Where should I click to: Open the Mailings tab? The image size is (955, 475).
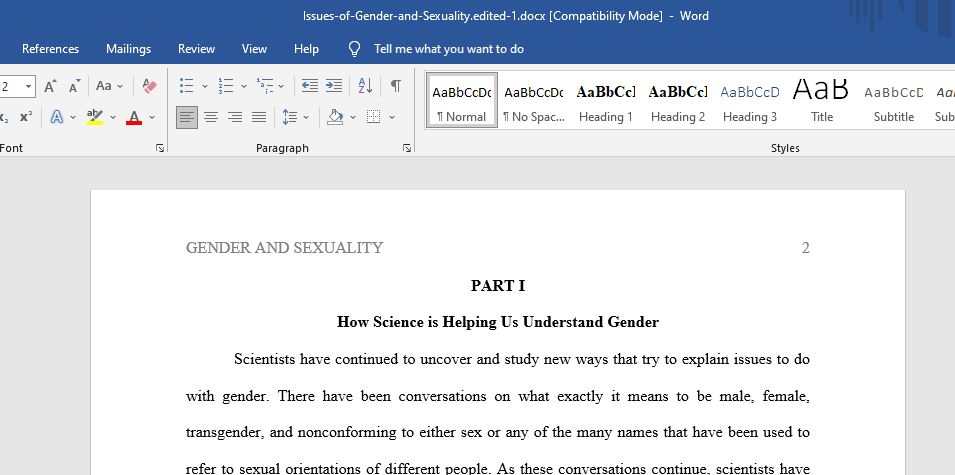[129, 49]
